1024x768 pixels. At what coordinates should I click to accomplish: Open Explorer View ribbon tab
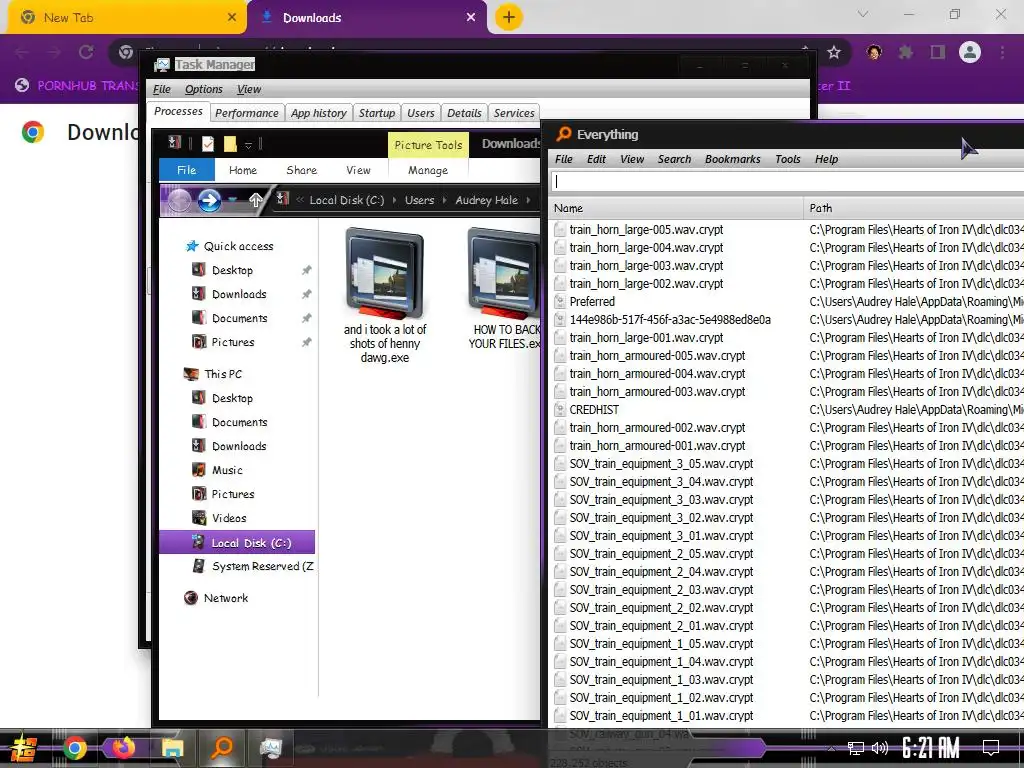(358, 170)
